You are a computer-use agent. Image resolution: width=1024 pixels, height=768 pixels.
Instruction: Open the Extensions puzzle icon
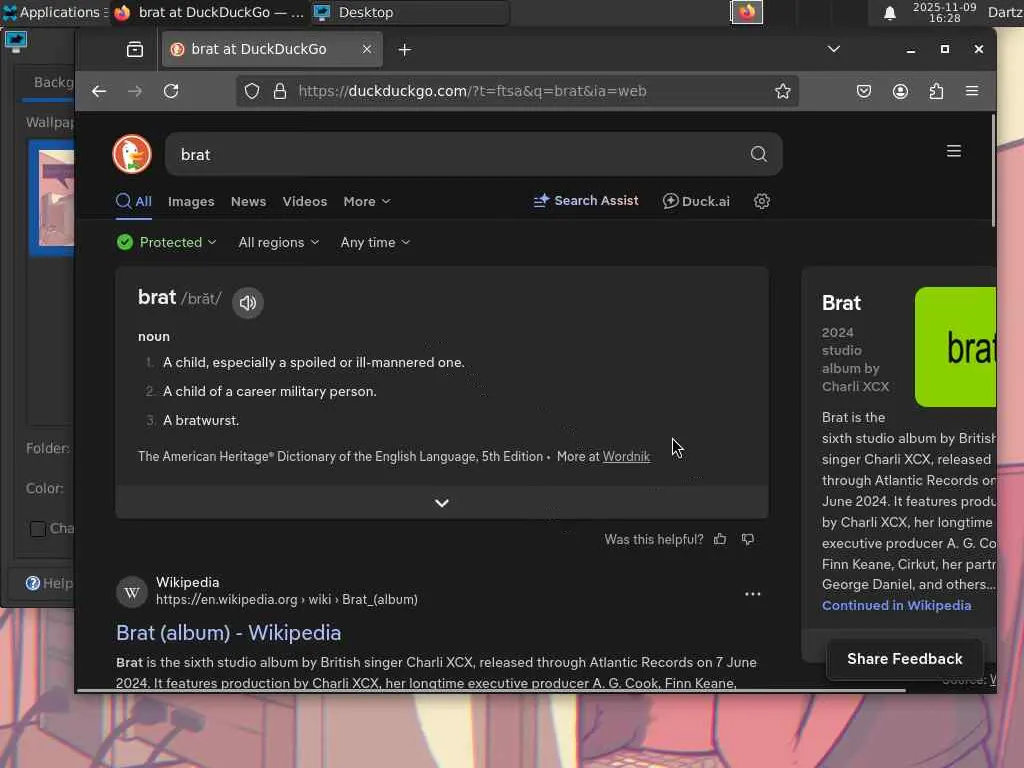tap(936, 91)
